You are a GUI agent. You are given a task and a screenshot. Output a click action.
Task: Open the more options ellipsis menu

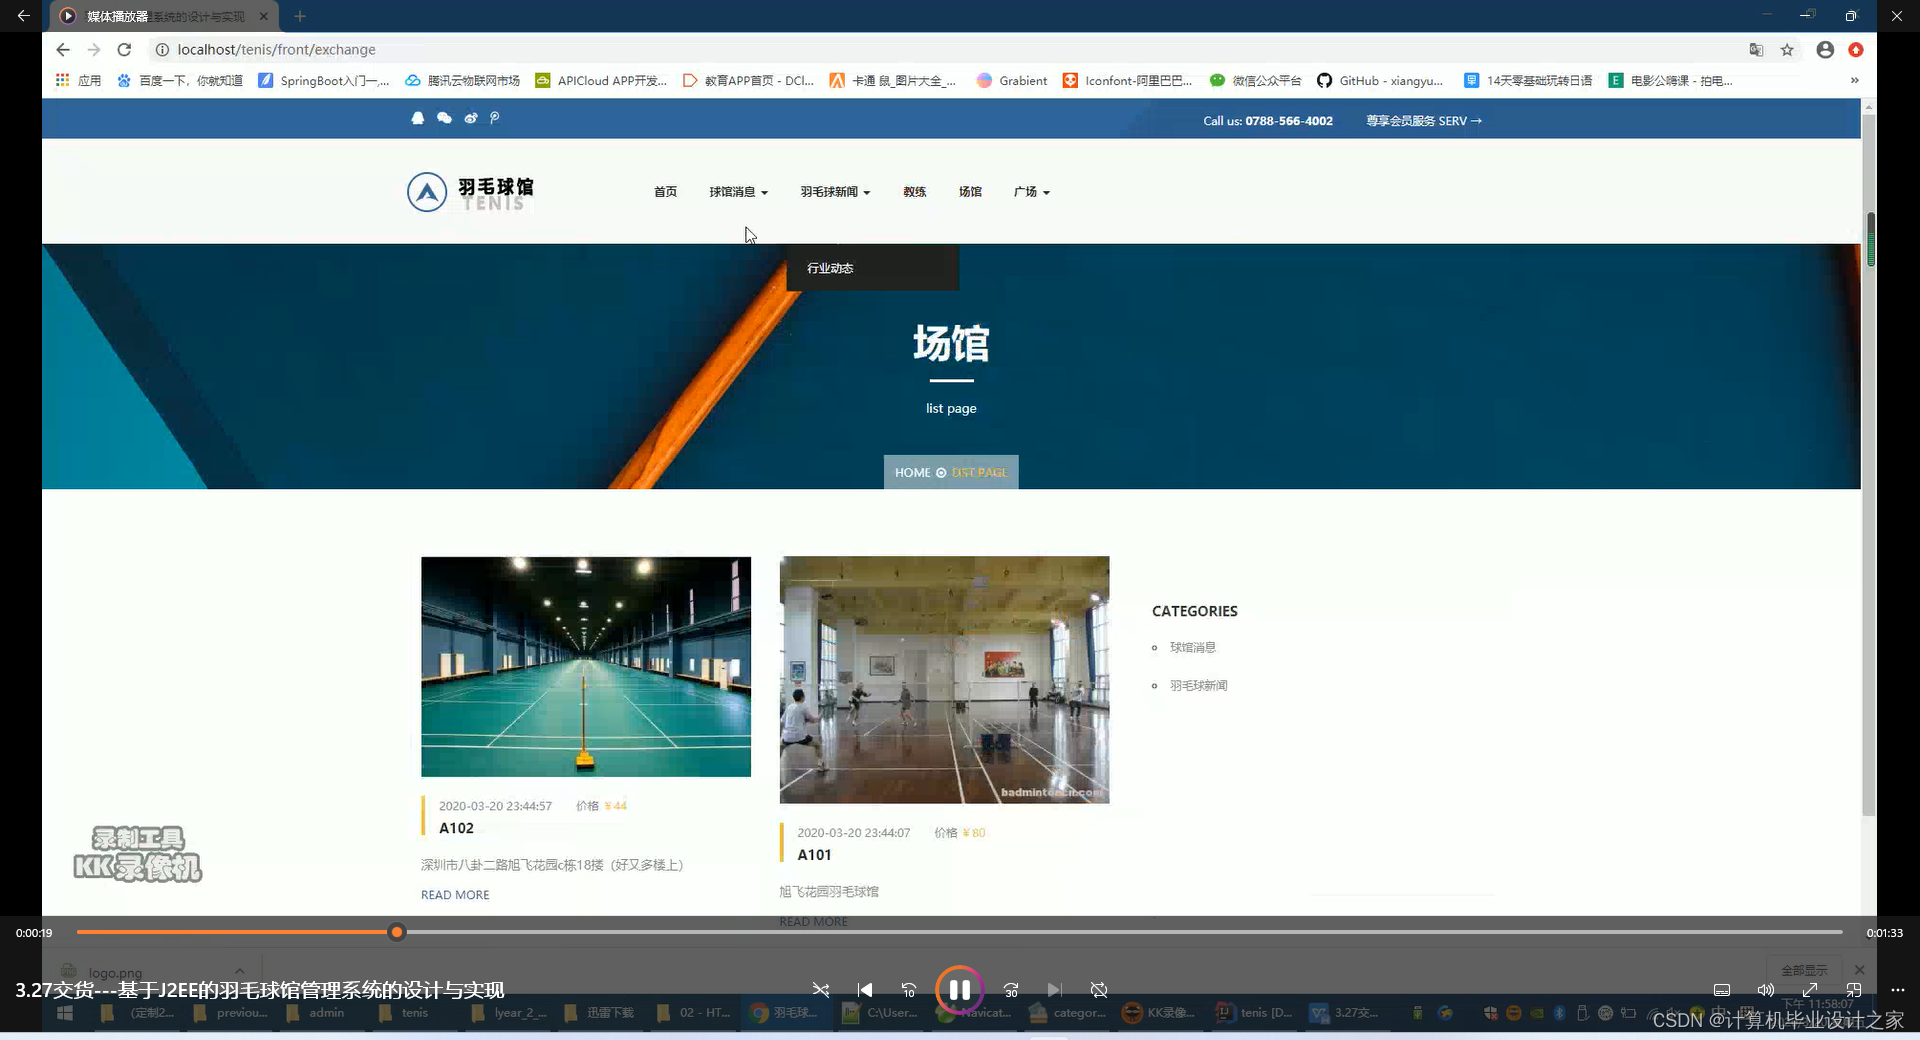(x=1898, y=990)
